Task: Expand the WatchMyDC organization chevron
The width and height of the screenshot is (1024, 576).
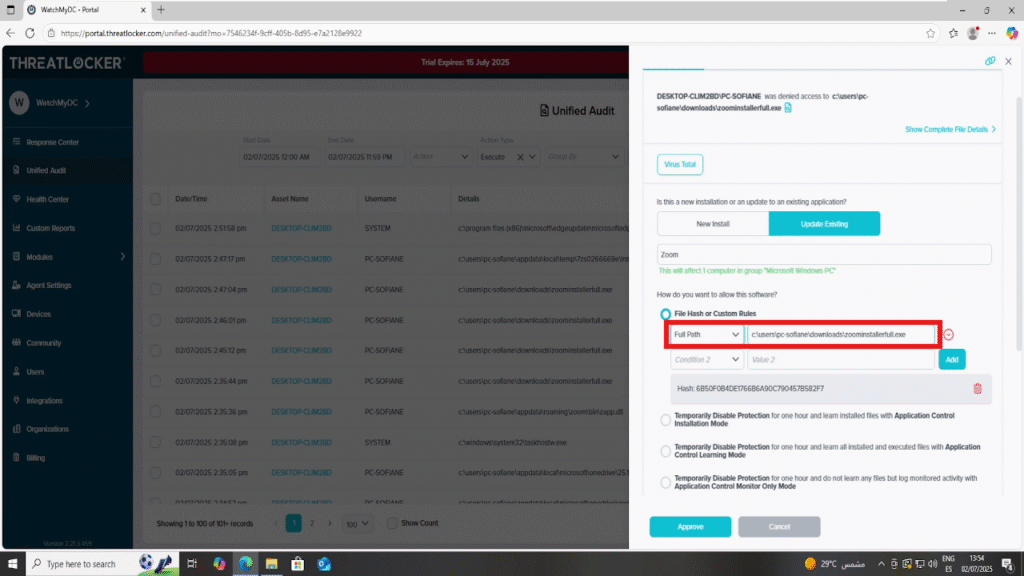Action: 88,103
